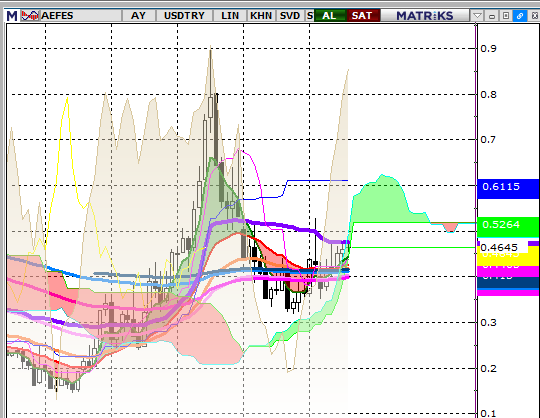
Task: Maximize the chart window
Action: [x=506, y=16]
